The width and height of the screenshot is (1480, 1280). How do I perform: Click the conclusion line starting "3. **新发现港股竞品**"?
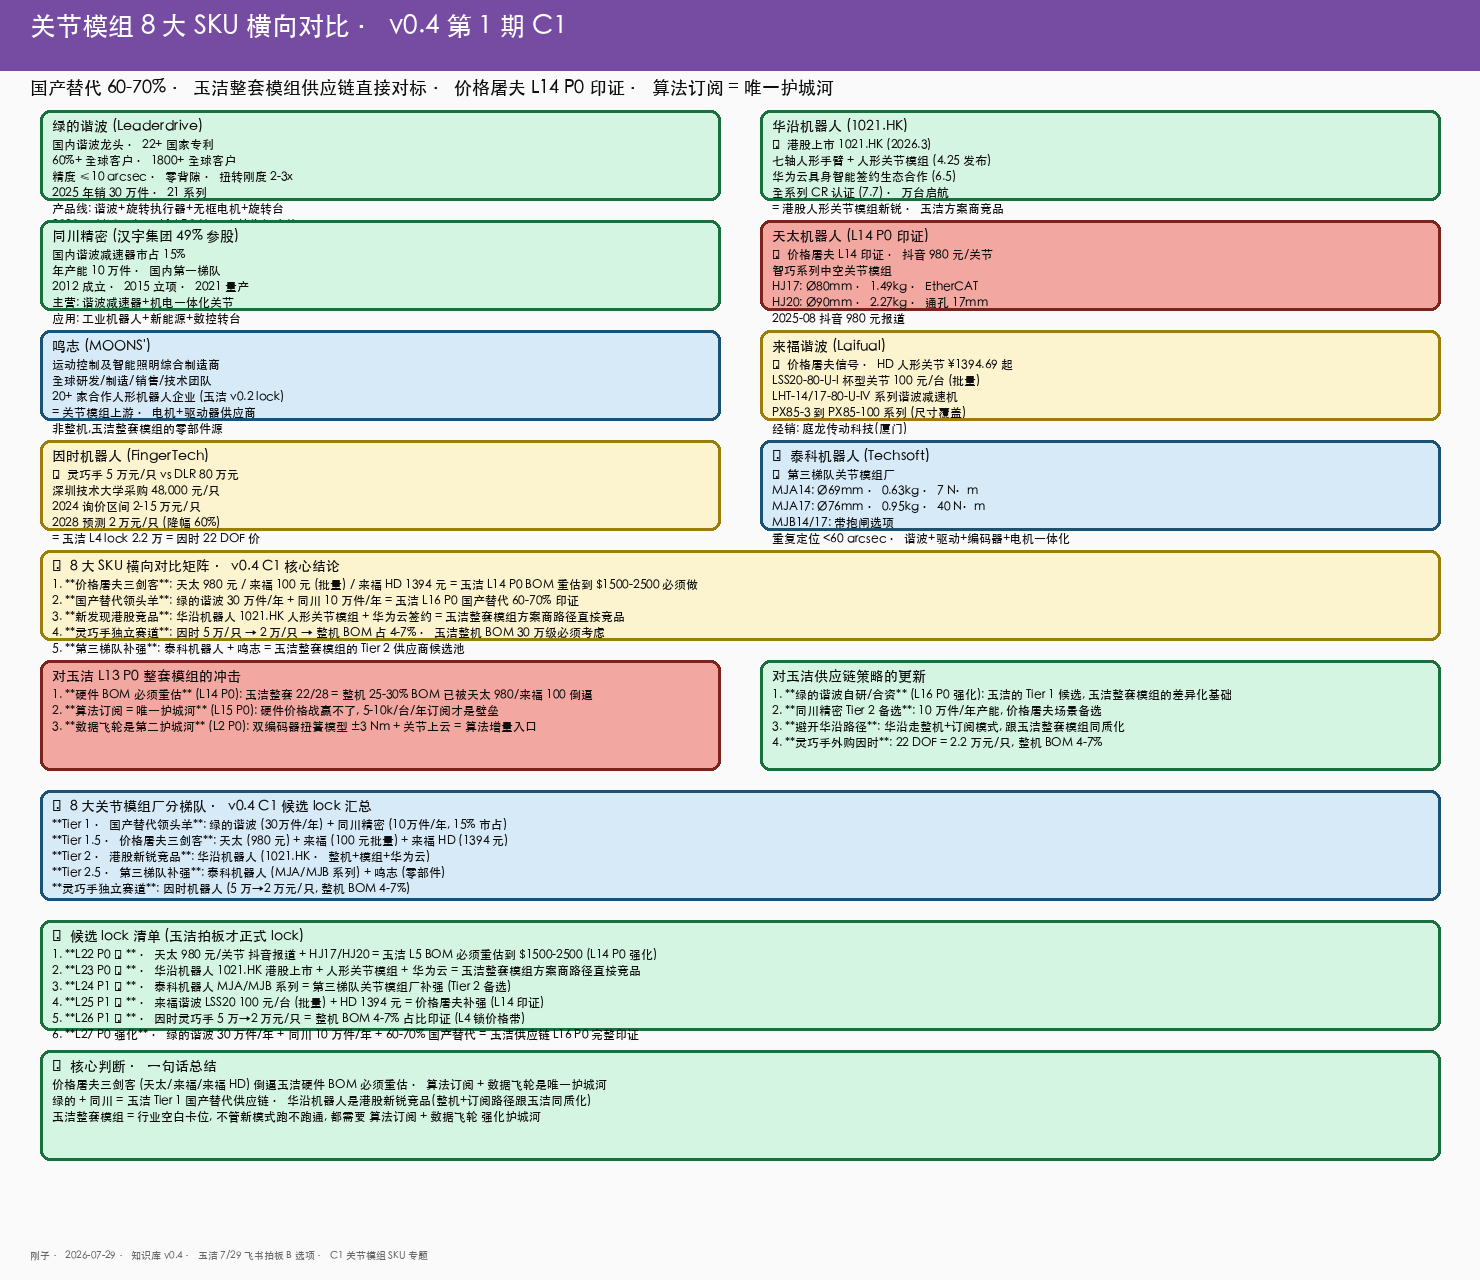point(338,617)
